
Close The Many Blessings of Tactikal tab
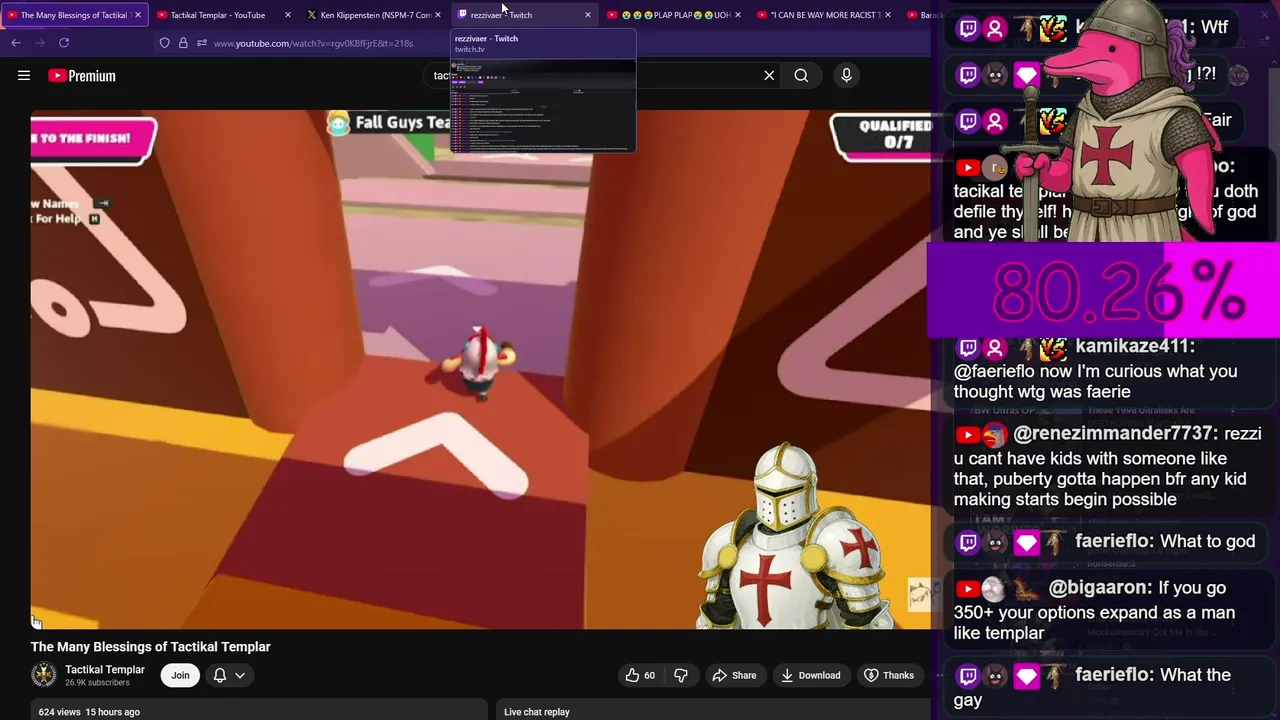point(138,15)
